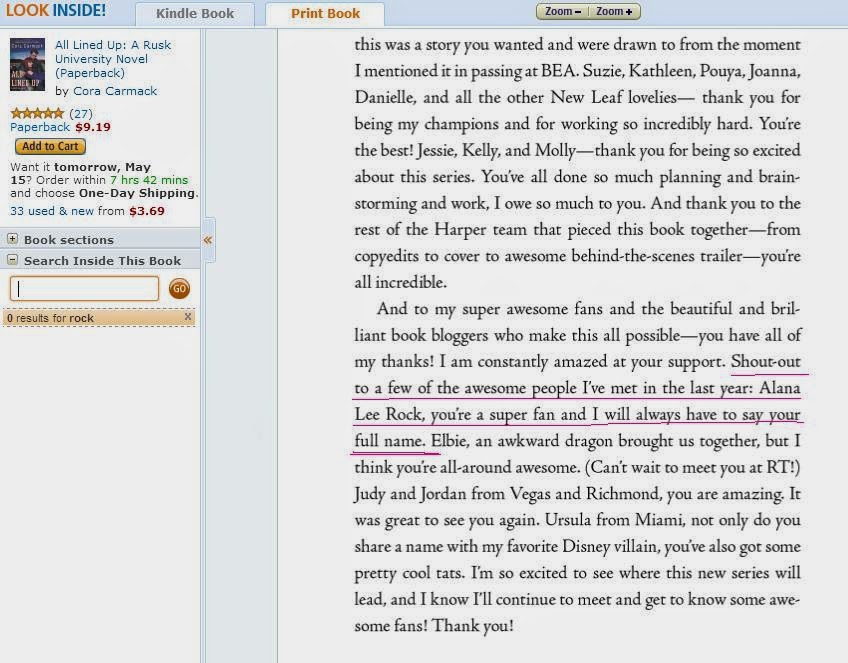The image size is (848, 663).
Task: Click the Paperback format link
Action: [40, 127]
